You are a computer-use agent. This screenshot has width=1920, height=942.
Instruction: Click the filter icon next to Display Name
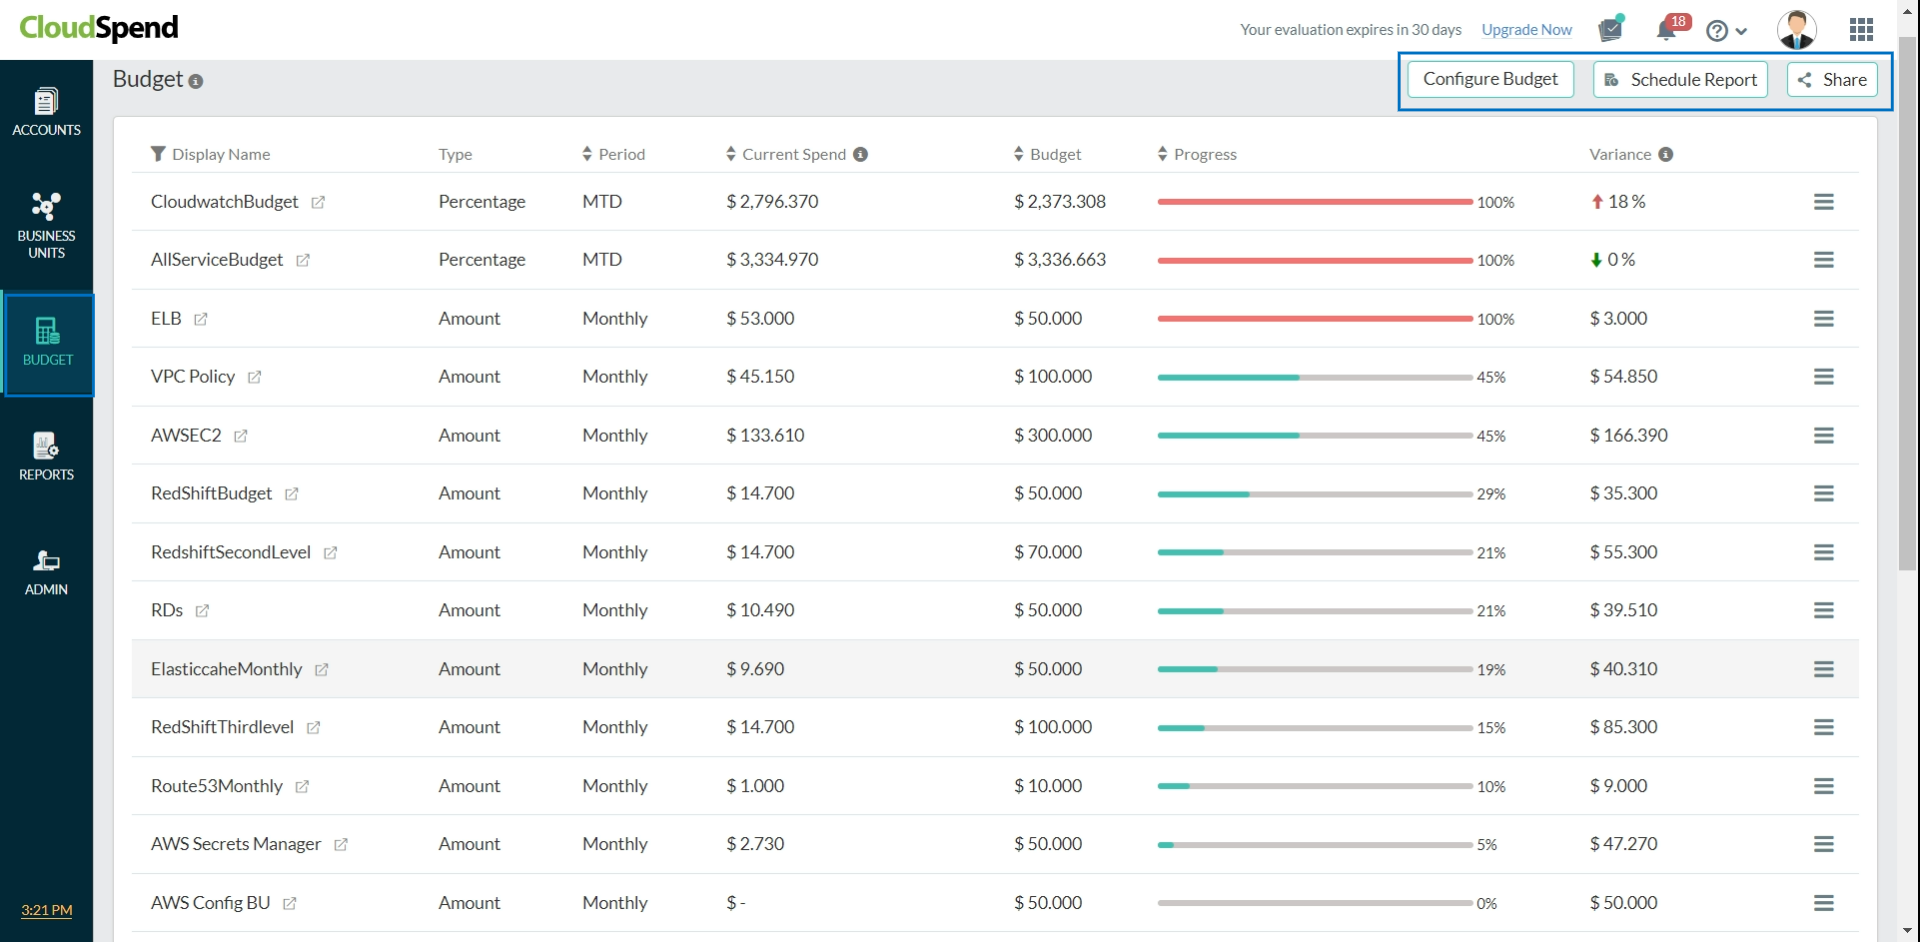click(158, 154)
